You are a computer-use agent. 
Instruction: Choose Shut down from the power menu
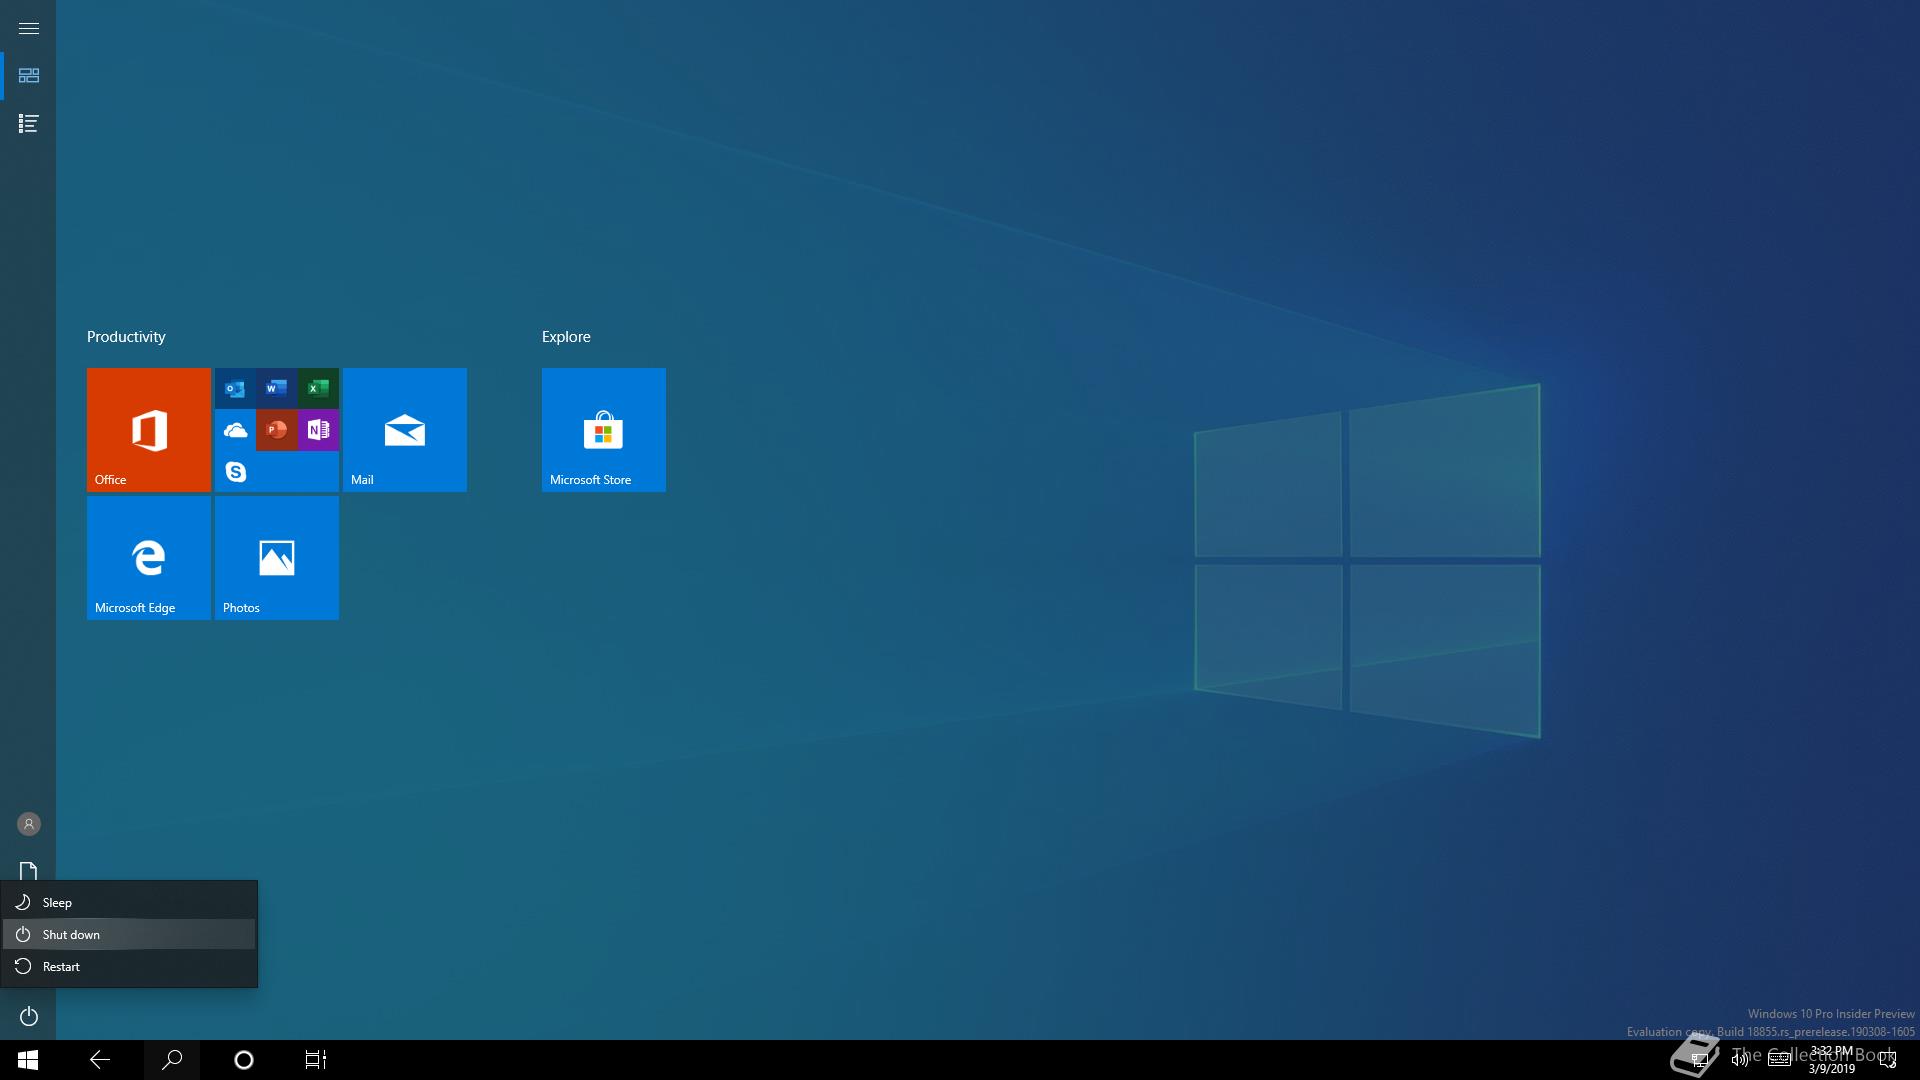[x=129, y=934]
